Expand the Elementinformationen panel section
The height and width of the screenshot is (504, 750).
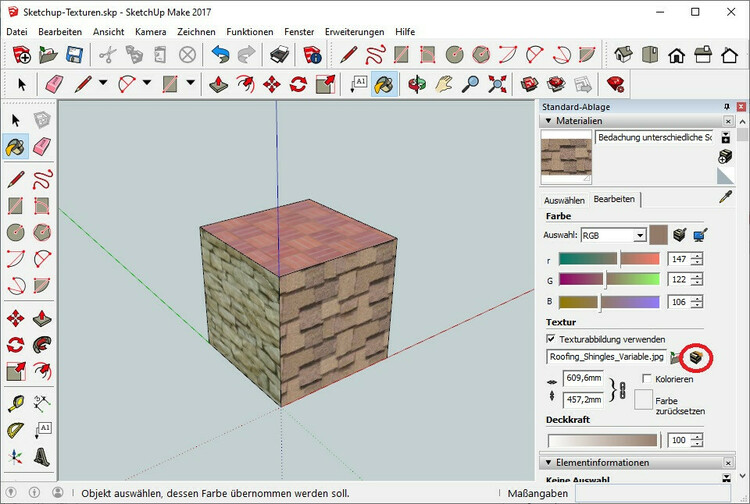(x=548, y=463)
